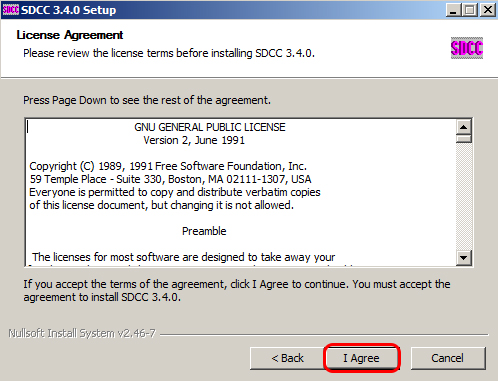Click the empty license scrollbar track
This screenshot has width=498, height=381.
tap(464, 197)
